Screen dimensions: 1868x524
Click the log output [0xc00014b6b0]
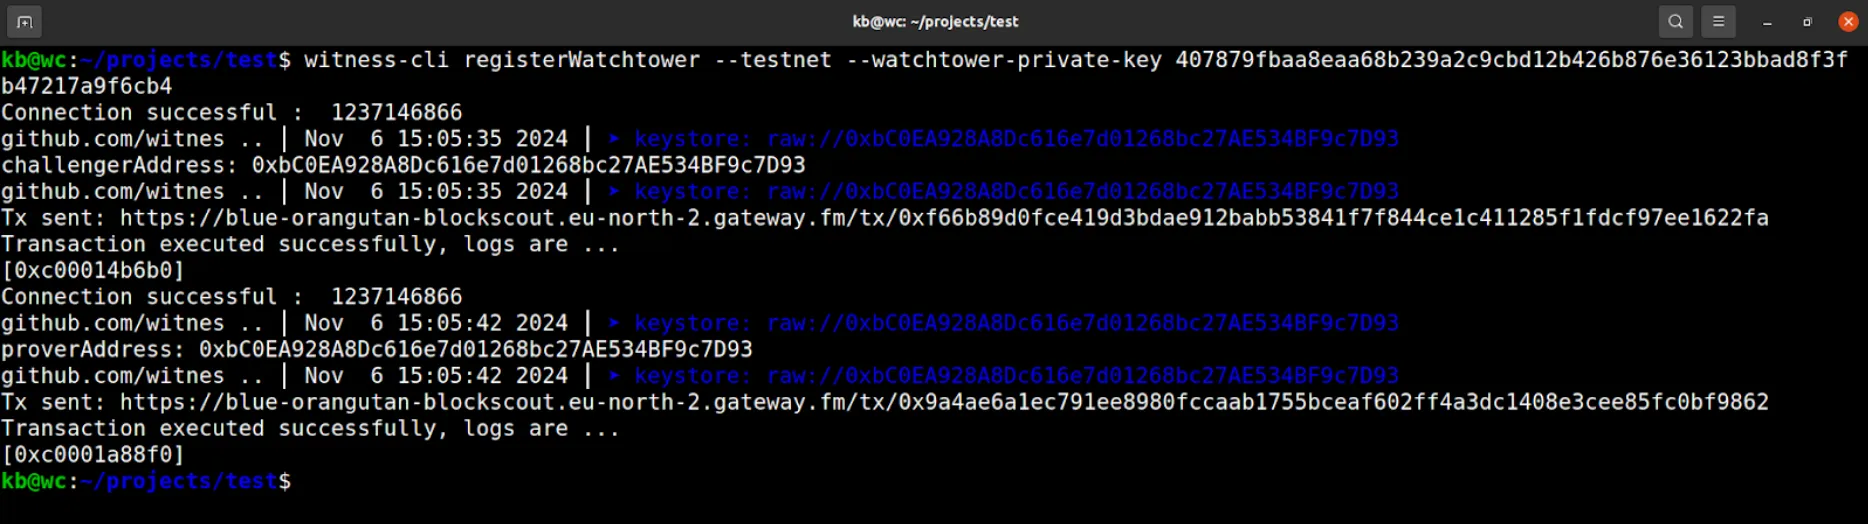[x=93, y=270]
